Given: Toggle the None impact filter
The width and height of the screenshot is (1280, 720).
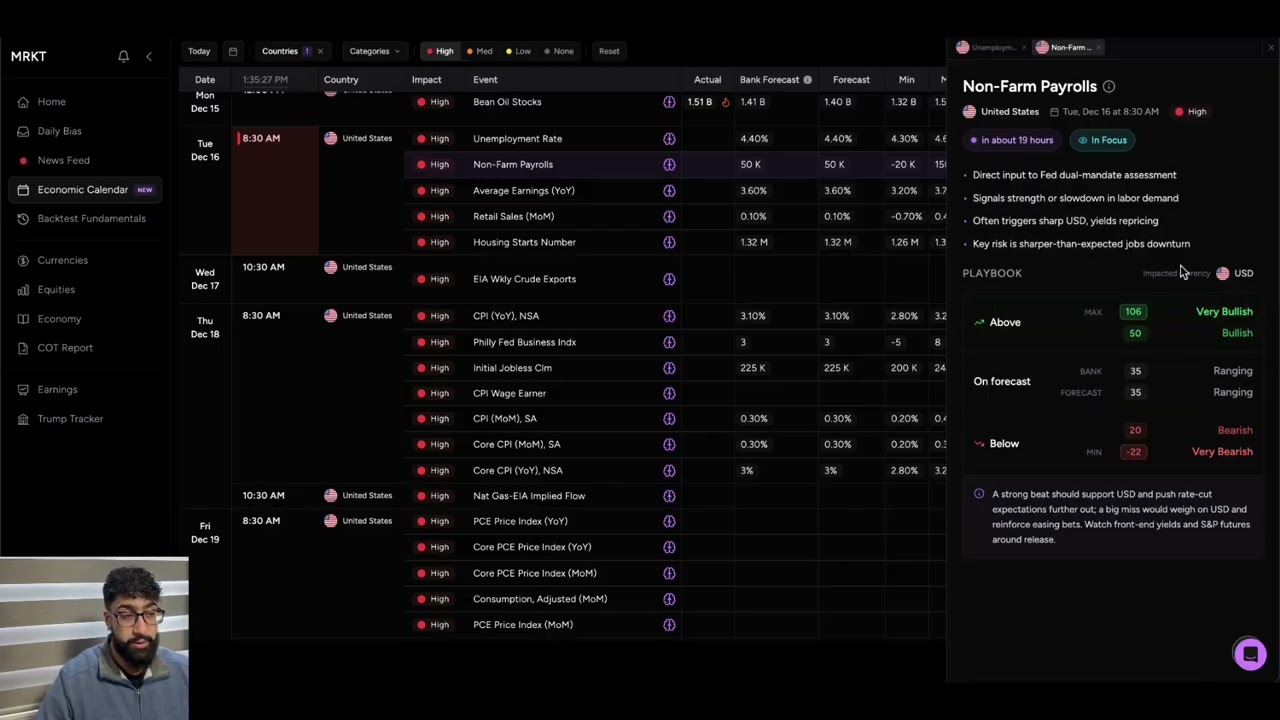Looking at the screenshot, I should click(558, 51).
